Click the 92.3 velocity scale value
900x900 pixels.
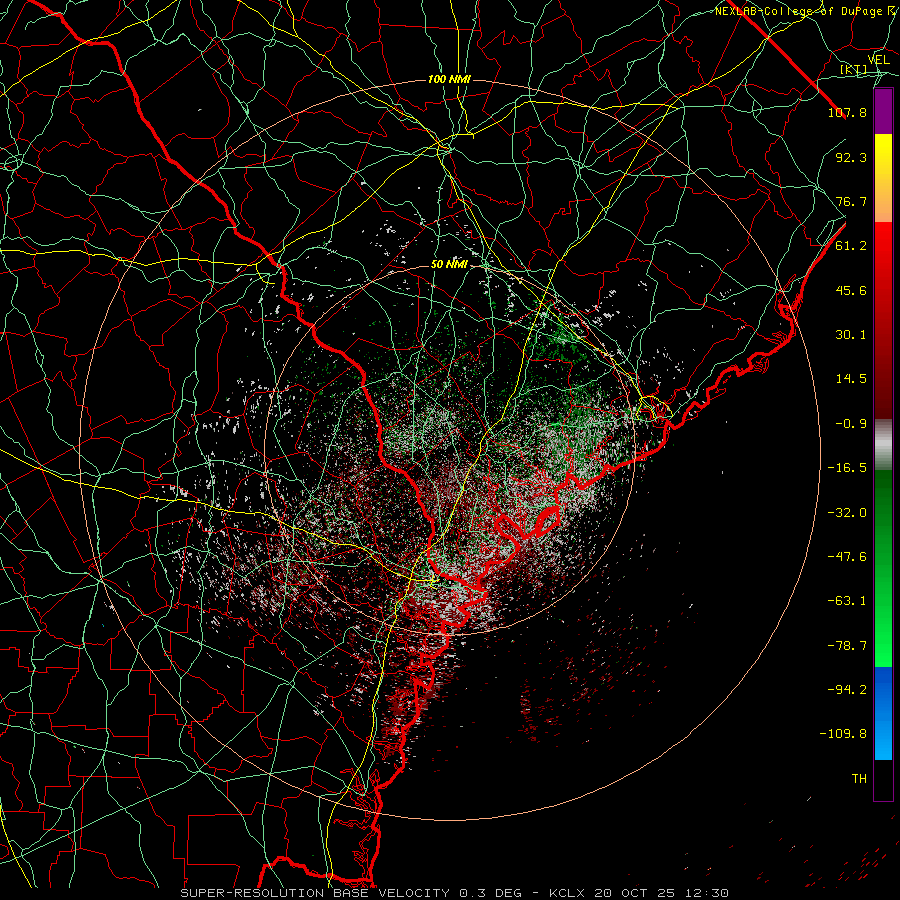pyautogui.click(x=851, y=157)
